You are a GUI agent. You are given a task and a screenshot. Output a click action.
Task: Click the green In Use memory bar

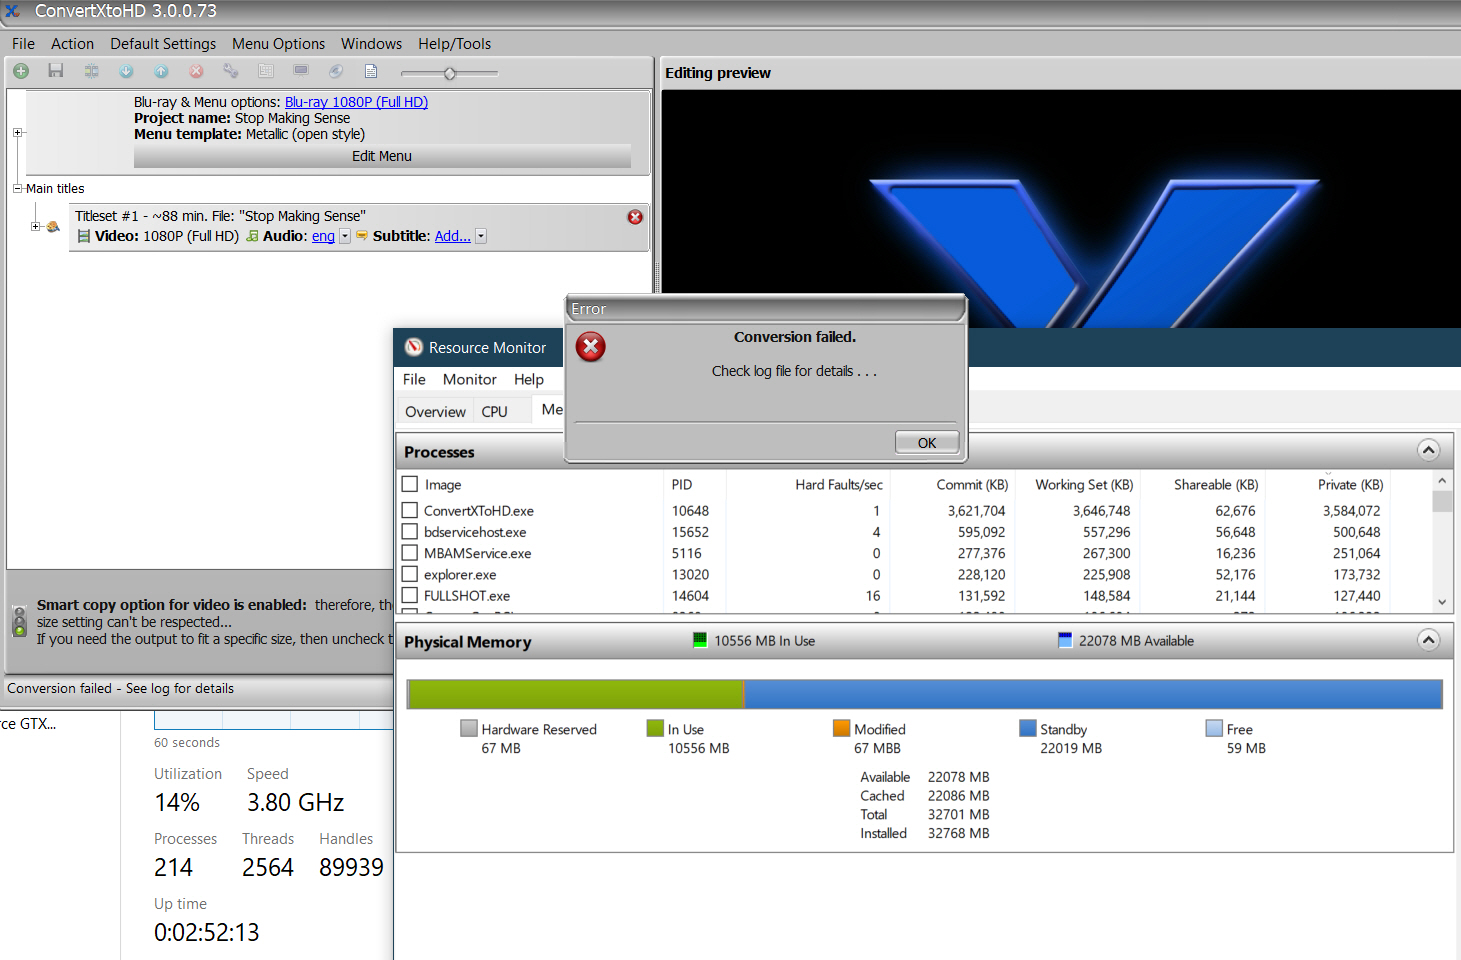coord(576,694)
